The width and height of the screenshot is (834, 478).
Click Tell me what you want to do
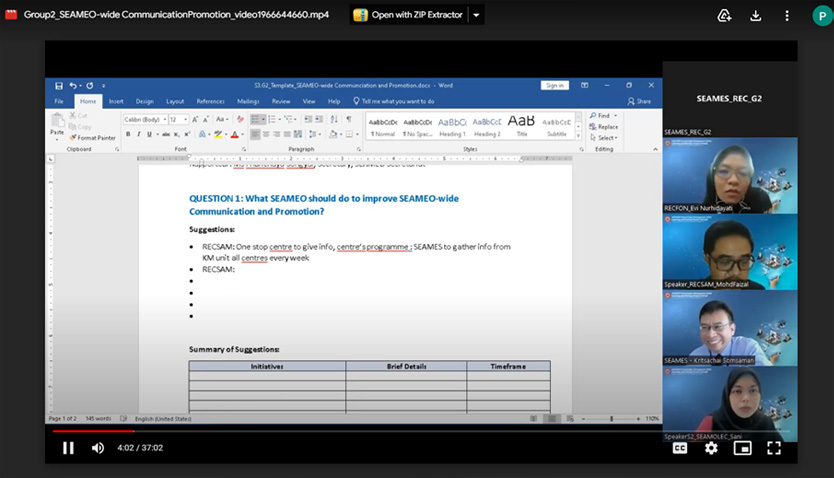tap(394, 101)
